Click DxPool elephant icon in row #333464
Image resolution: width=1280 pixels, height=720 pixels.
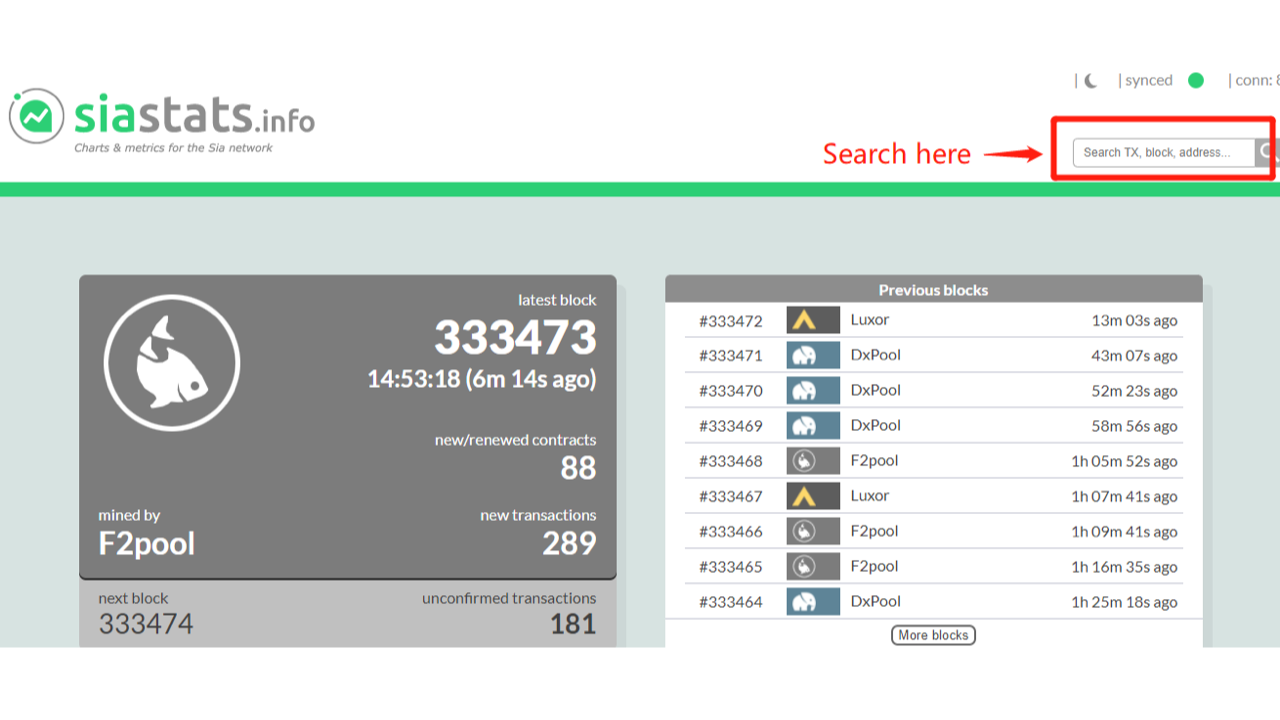click(x=813, y=601)
